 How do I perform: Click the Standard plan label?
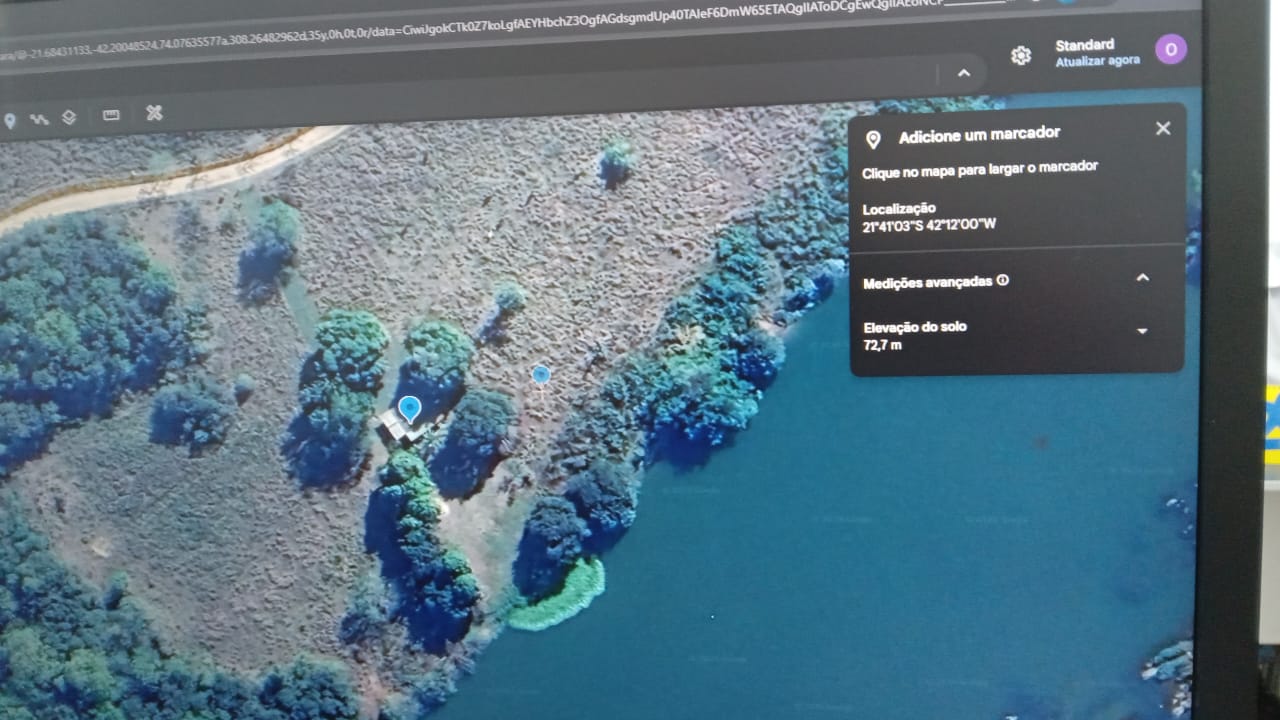[x=1084, y=45]
